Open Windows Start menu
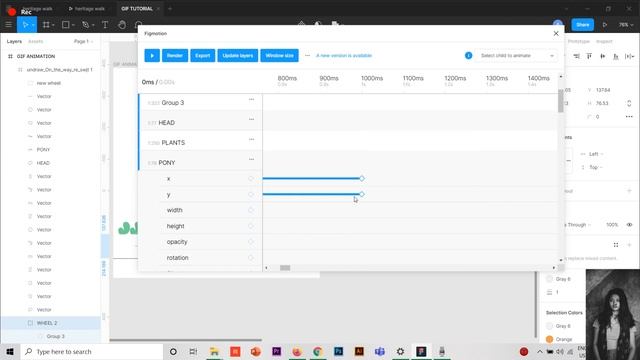This screenshot has height=360, width=640. [10, 351]
